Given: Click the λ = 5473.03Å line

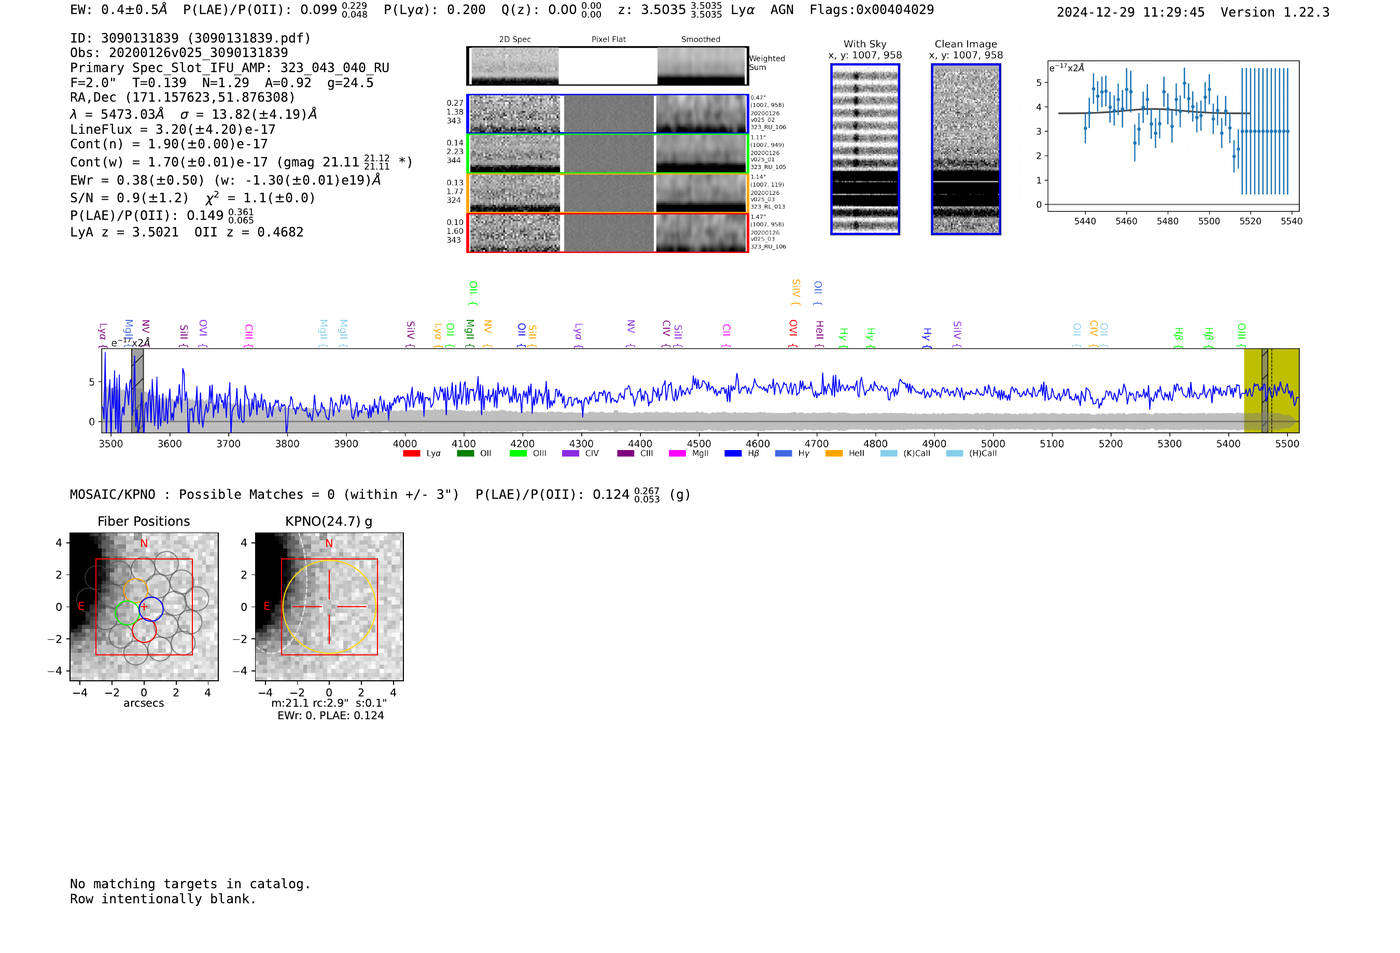Looking at the screenshot, I should point(193,114).
